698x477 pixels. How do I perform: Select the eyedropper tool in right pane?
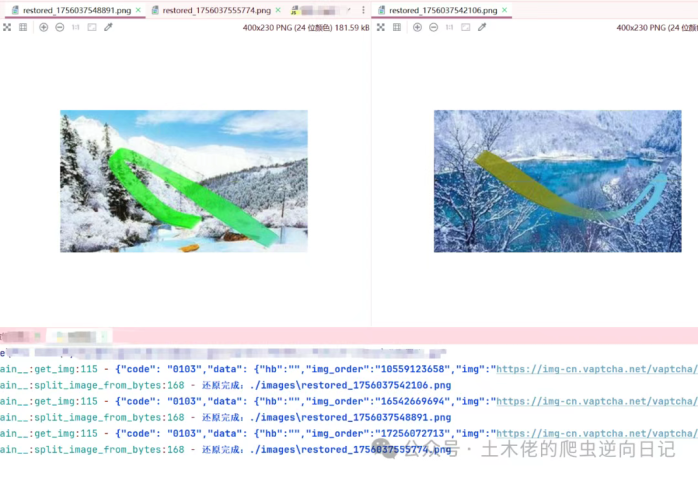pyautogui.click(x=482, y=27)
